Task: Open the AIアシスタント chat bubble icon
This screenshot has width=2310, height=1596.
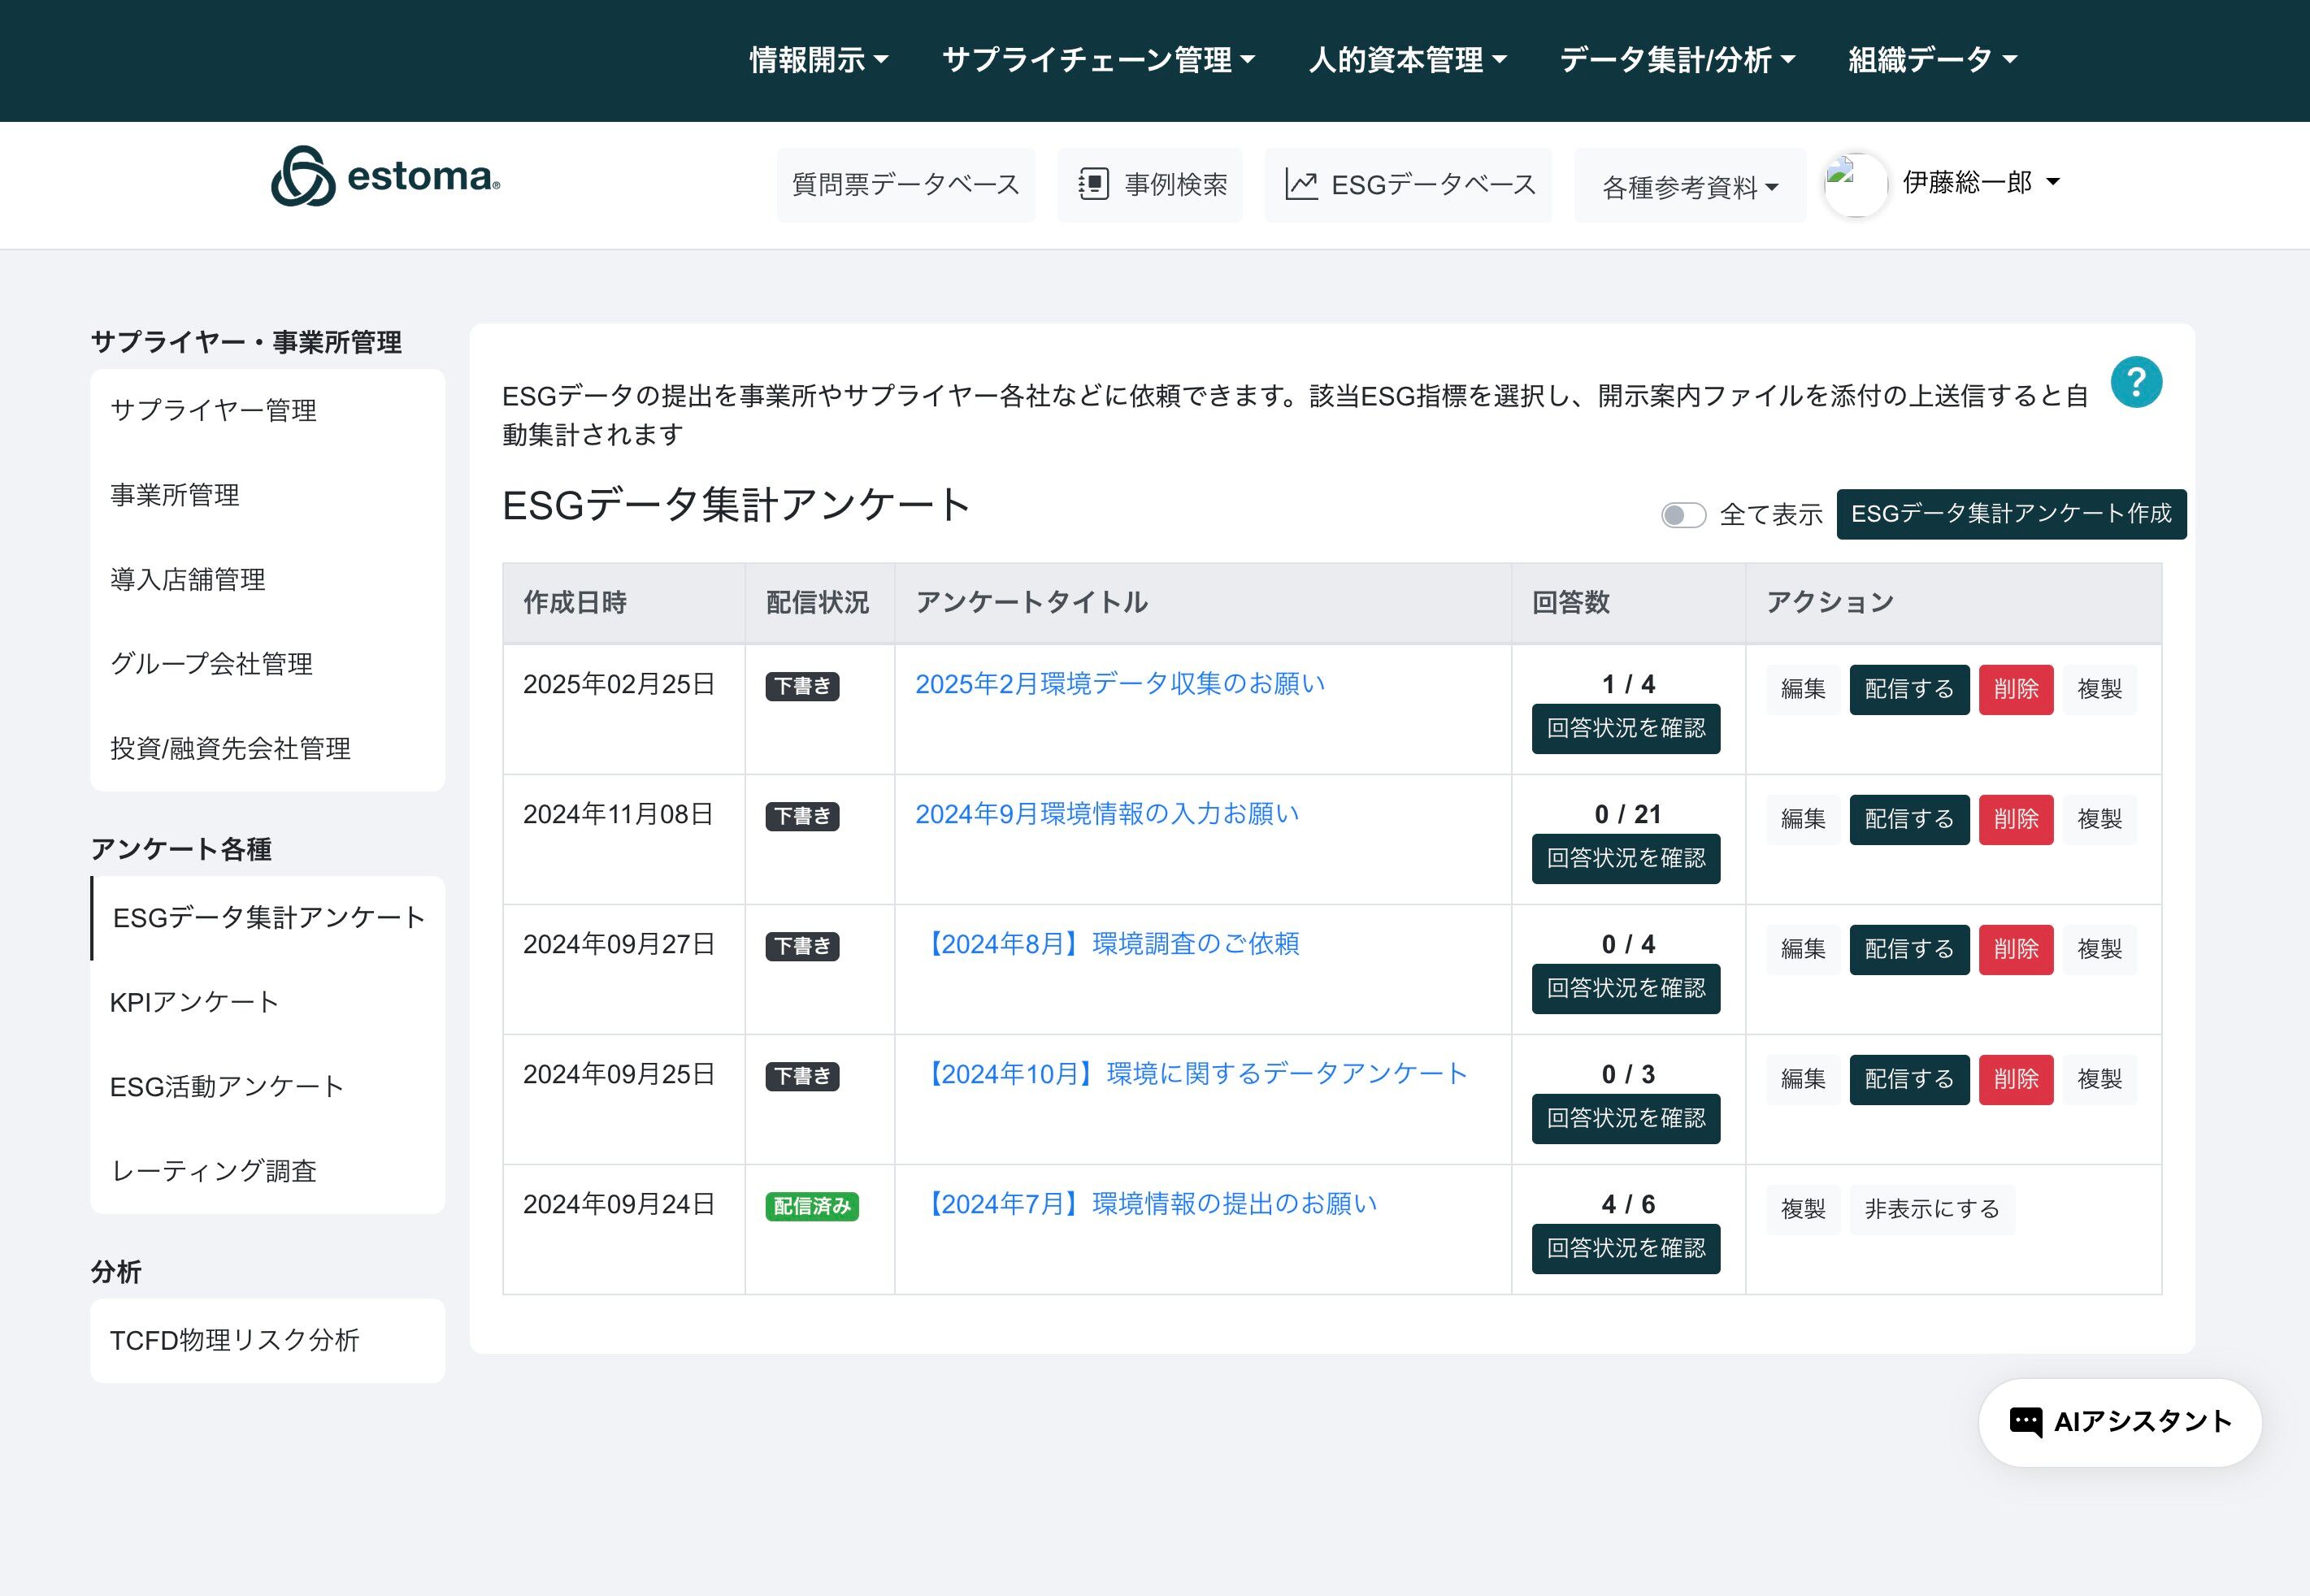Action: (2025, 1421)
